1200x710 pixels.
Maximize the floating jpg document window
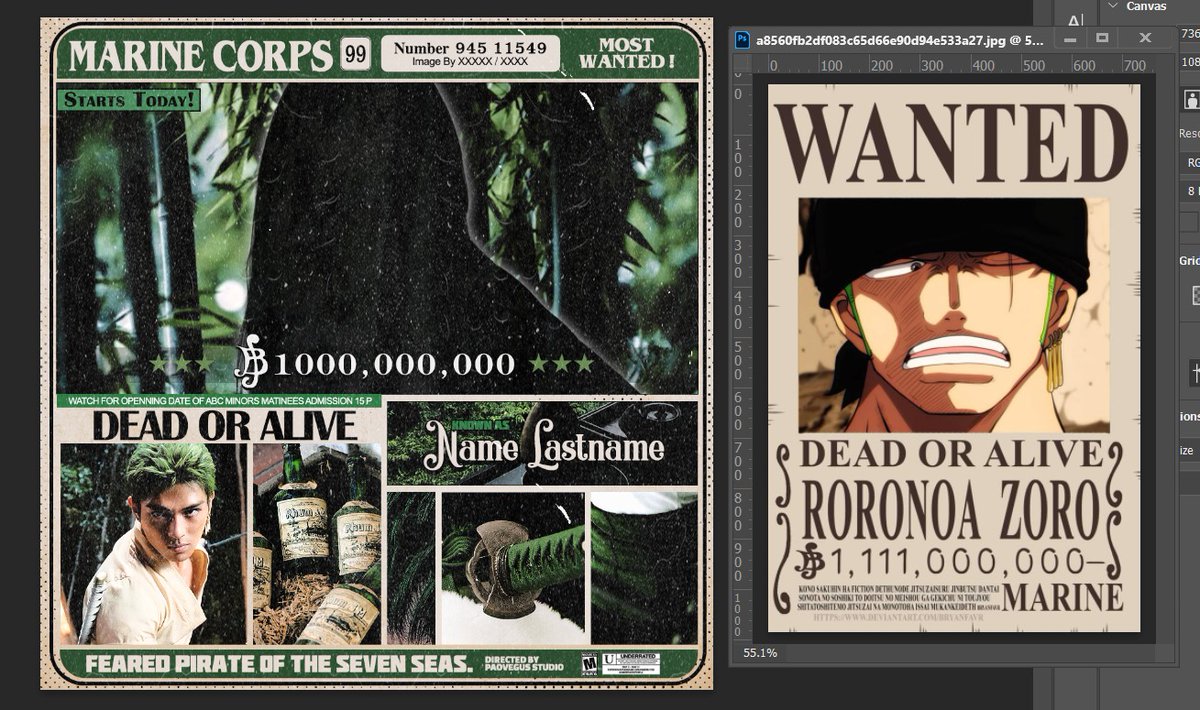pos(1102,39)
